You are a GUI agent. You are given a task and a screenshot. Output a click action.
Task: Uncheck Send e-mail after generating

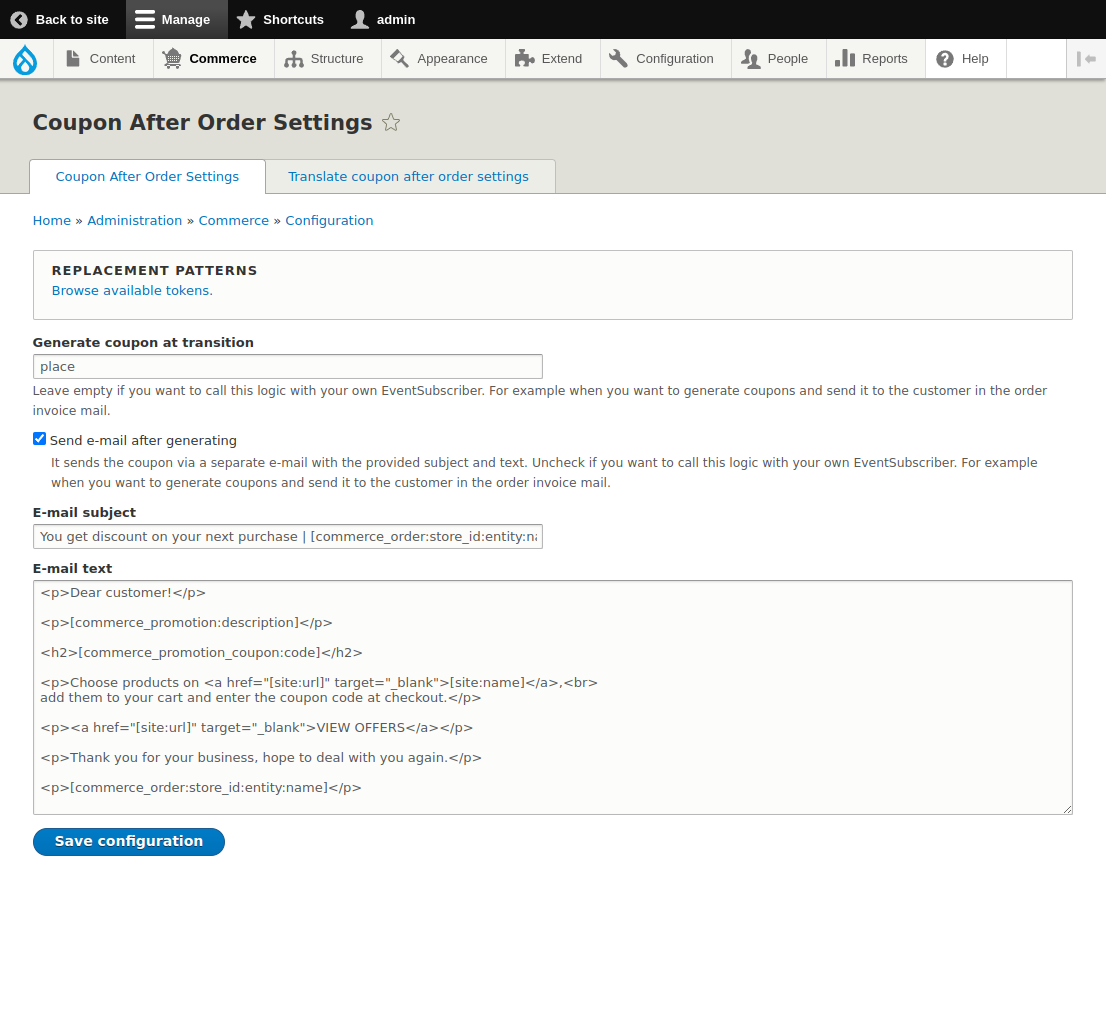(39, 438)
